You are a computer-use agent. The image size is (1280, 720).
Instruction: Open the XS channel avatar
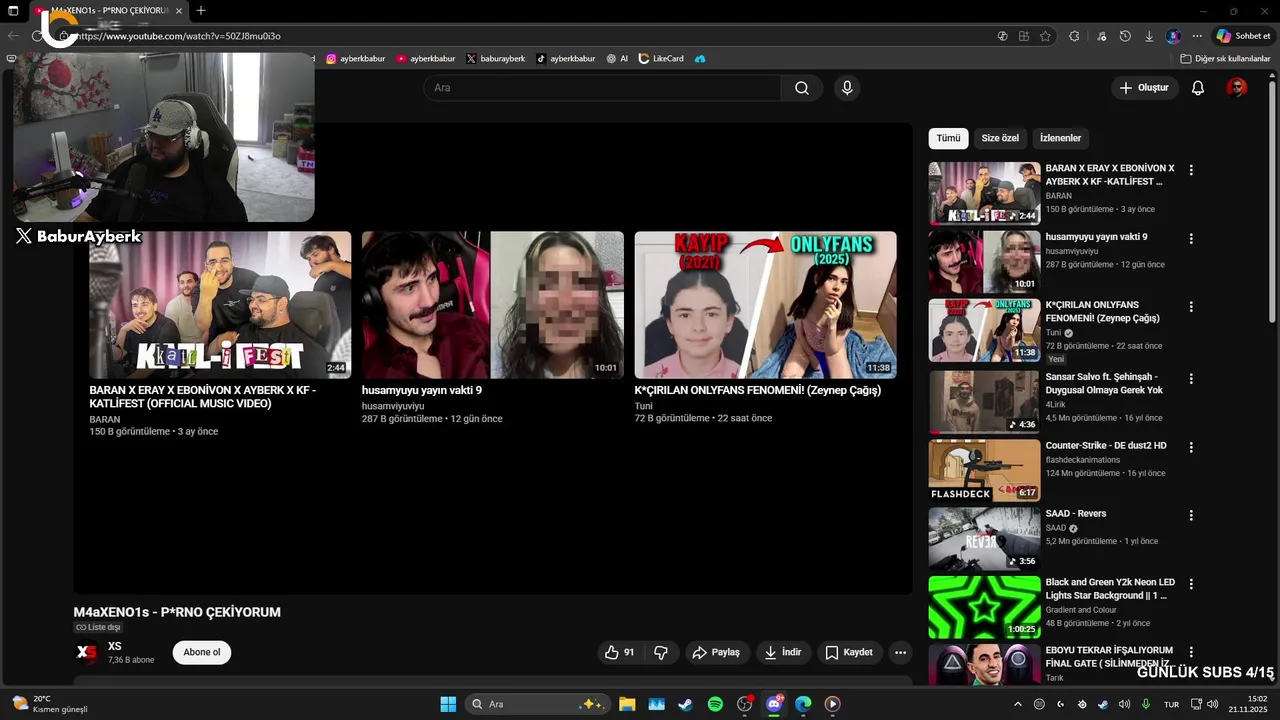click(x=87, y=653)
